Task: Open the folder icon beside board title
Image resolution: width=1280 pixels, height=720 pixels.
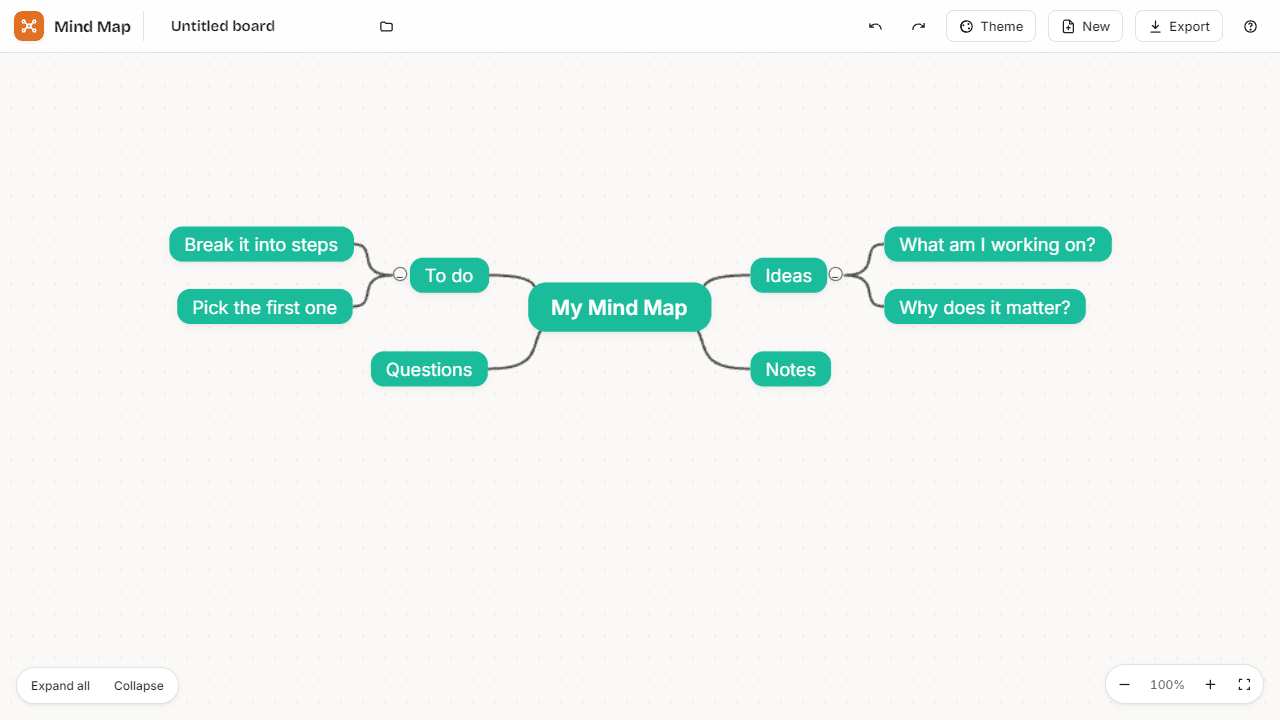Action: (x=387, y=27)
